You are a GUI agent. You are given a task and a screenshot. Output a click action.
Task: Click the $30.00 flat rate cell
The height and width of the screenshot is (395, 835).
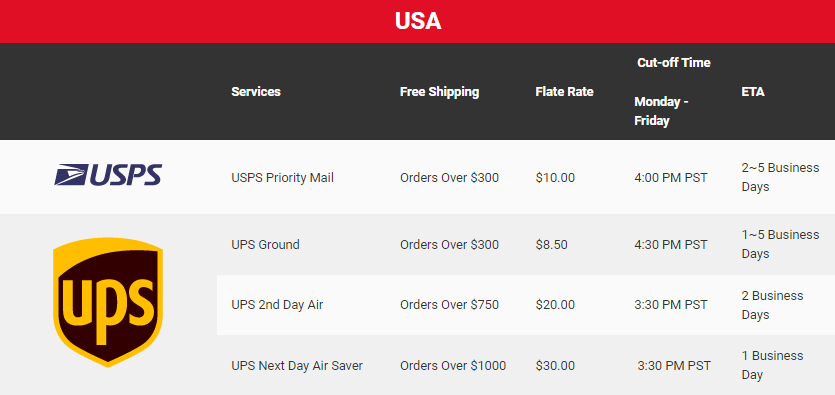[555, 366]
